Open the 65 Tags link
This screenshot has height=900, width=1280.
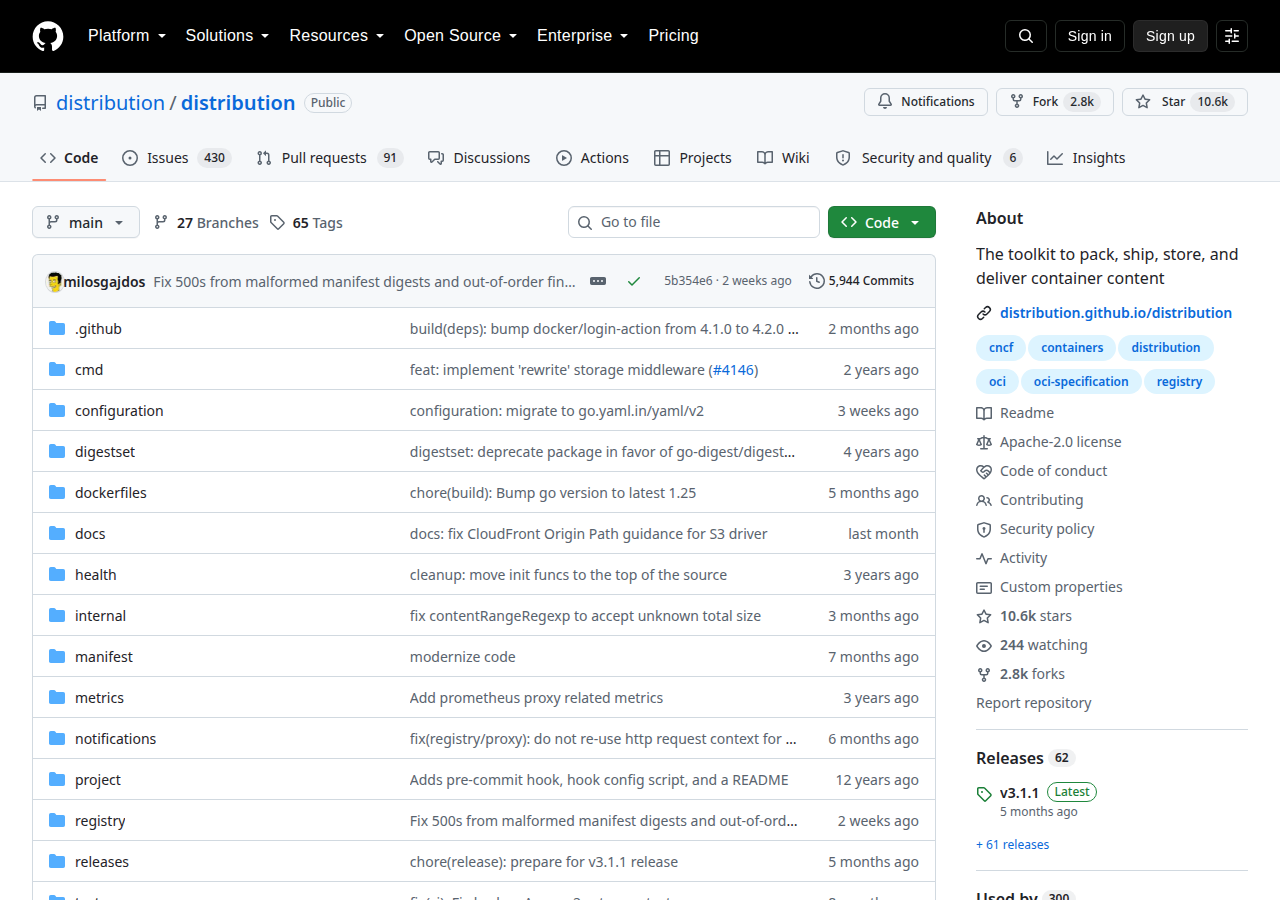click(306, 223)
